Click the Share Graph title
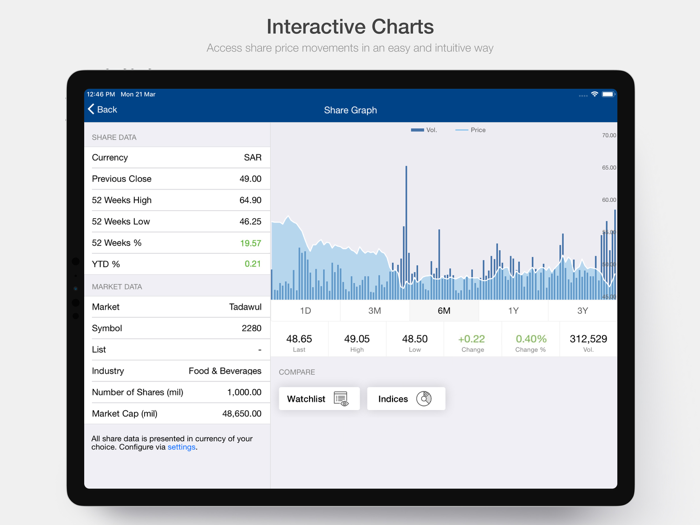Viewport: 700px width, 525px height. pos(350,110)
